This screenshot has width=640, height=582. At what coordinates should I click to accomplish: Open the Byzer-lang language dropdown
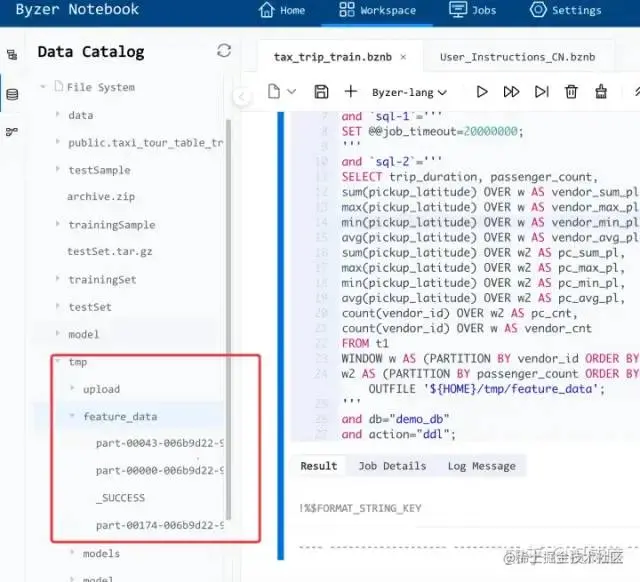click(x=409, y=93)
